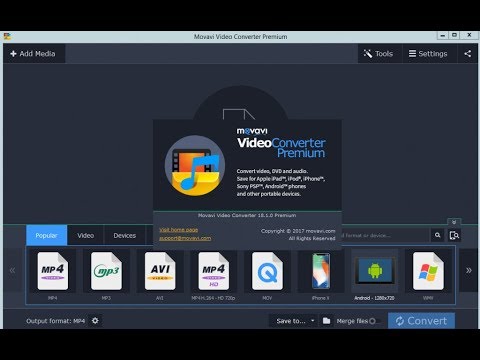Screen dimensions: 480x360
Task: Focus the find format or device field
Action: (x=386, y=235)
